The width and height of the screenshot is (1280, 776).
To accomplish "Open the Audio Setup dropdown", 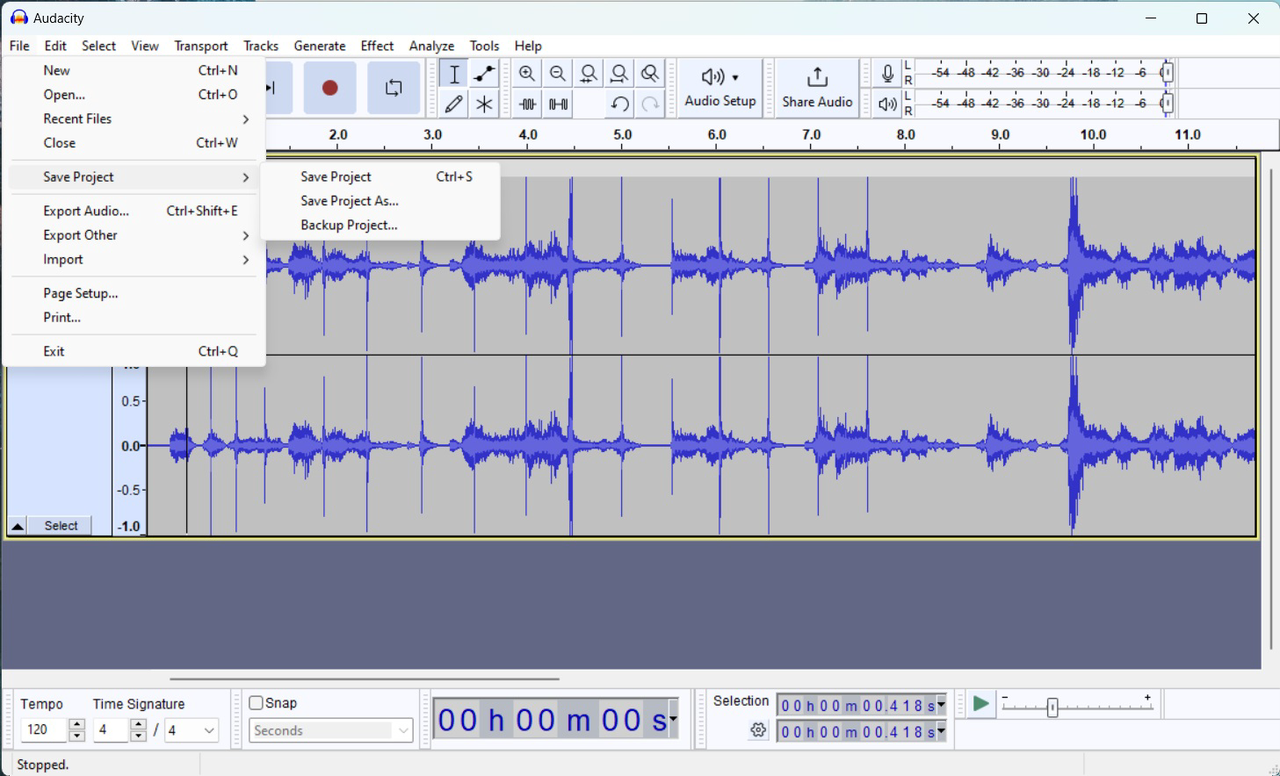I will [720, 88].
